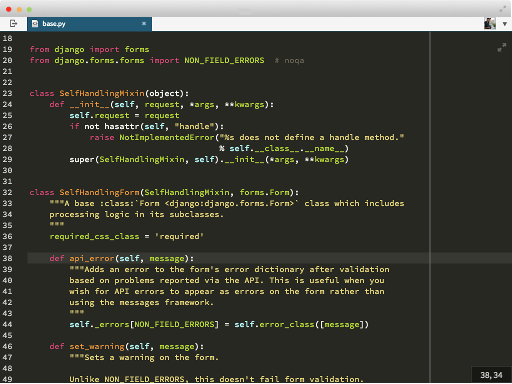The height and width of the screenshot is (384, 512).
Task: Click the red close window button
Action: point(9,9)
